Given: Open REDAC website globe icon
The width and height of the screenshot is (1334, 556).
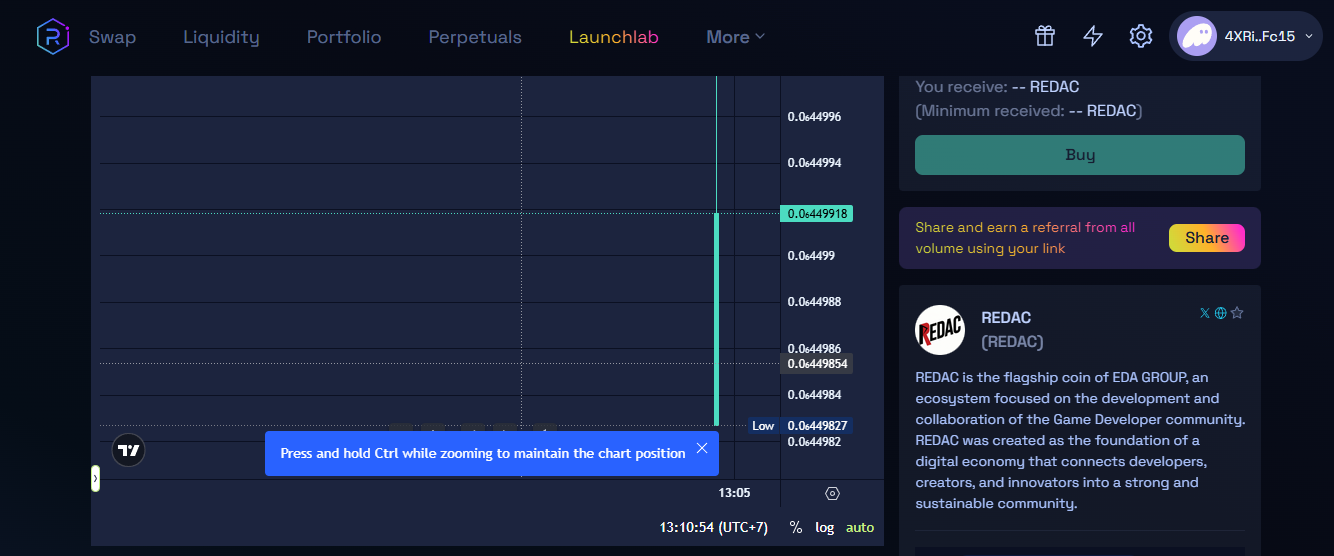Looking at the screenshot, I should pos(1220,313).
